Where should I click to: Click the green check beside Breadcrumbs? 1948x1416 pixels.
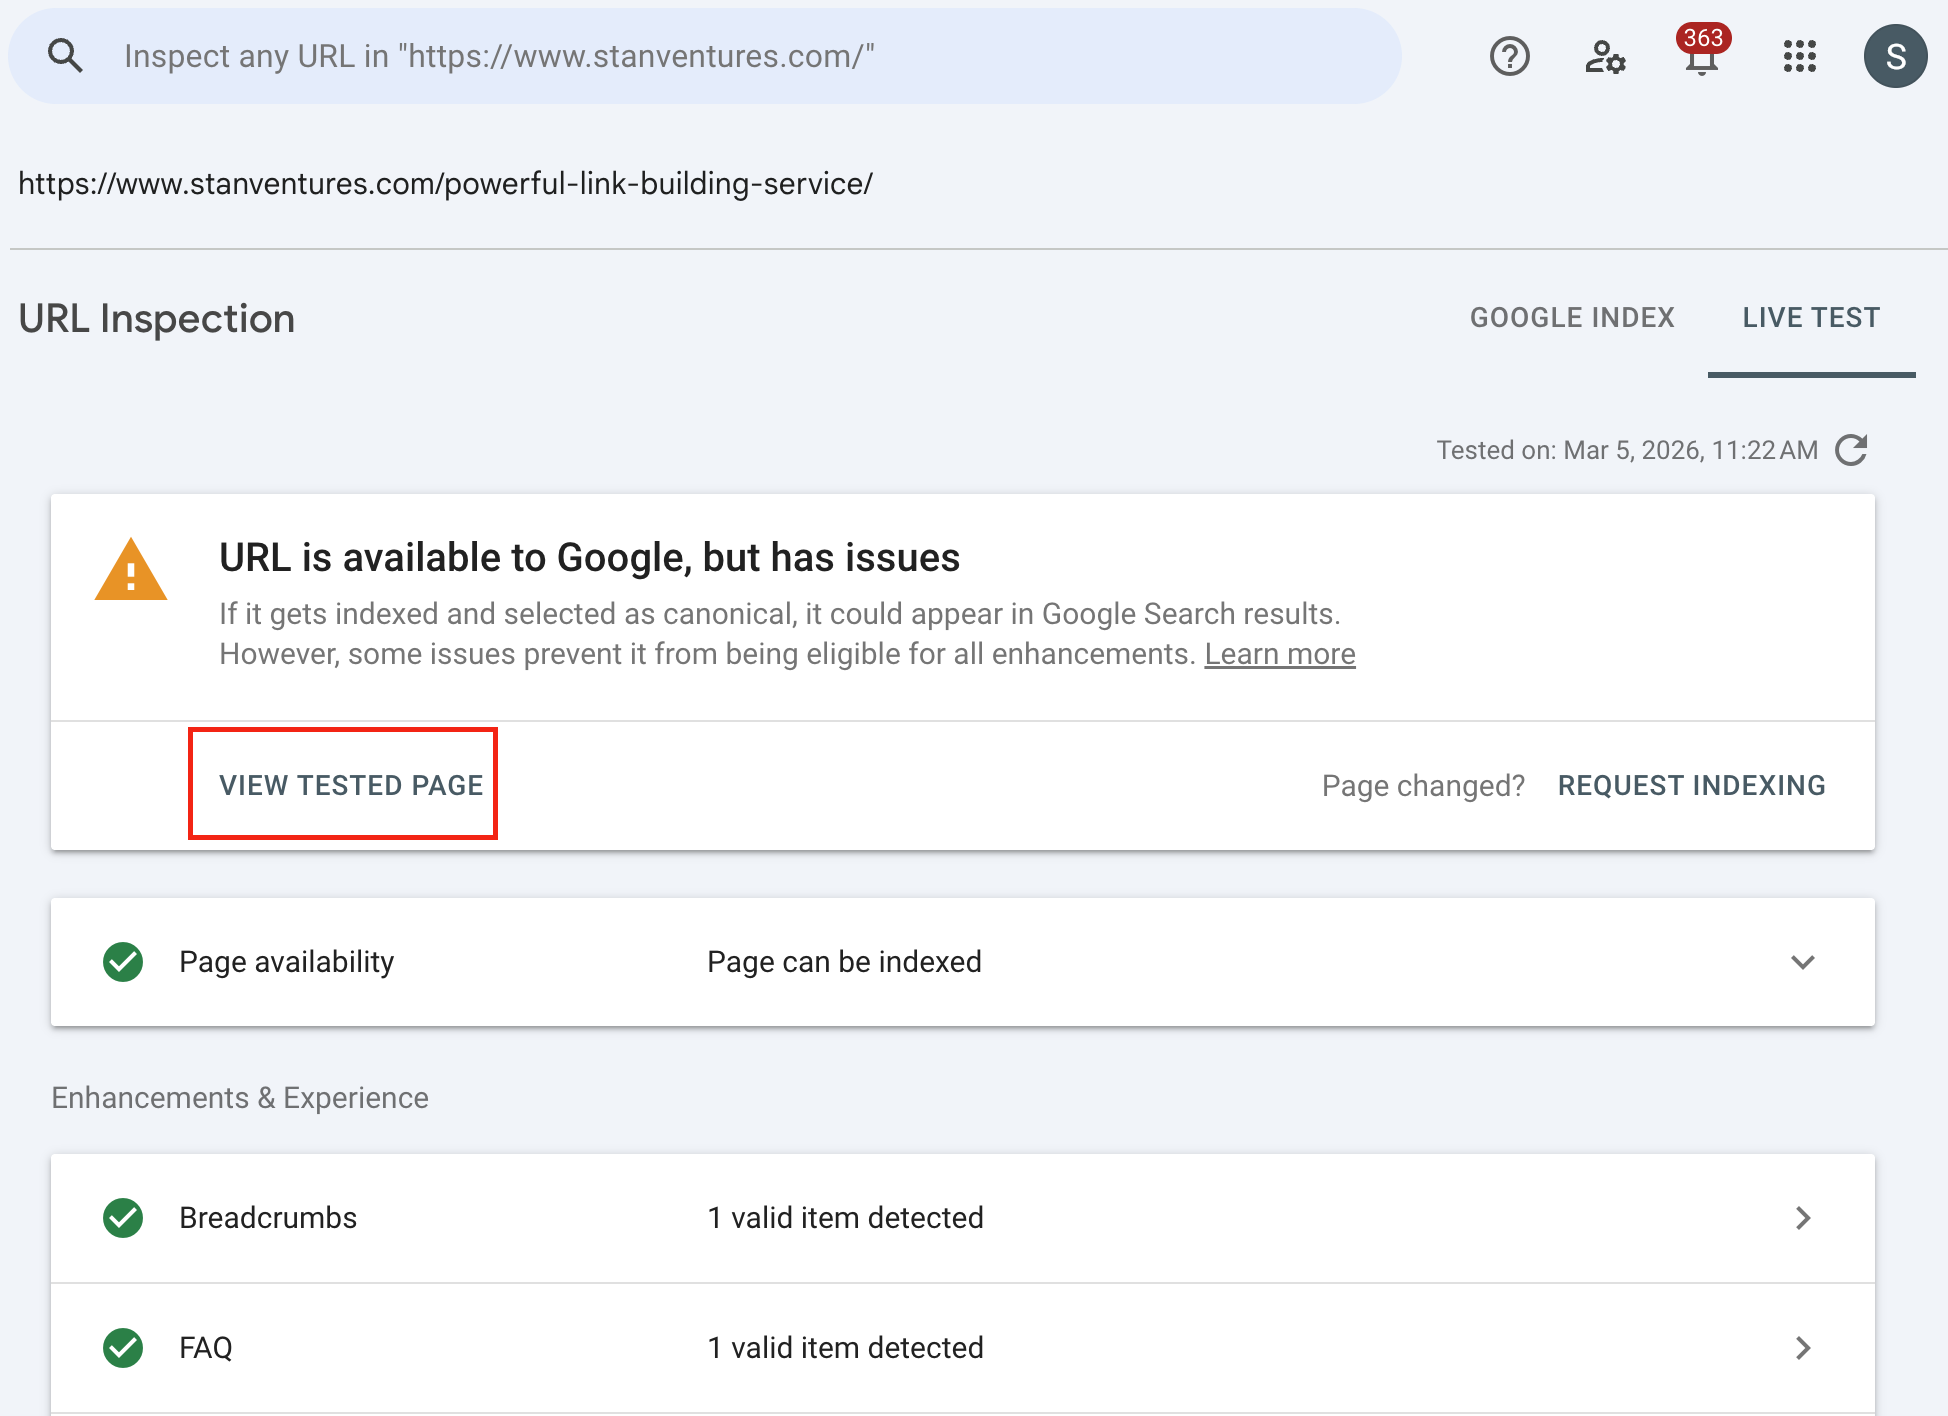coord(122,1218)
